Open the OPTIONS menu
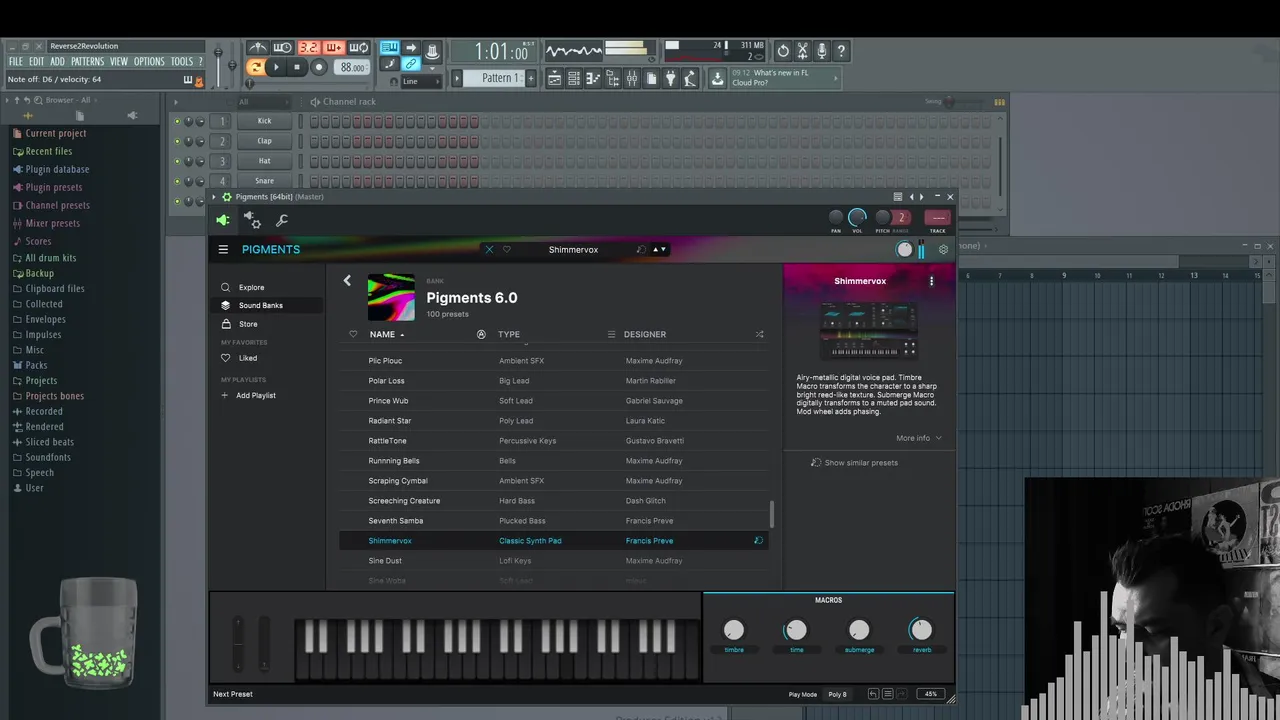The width and height of the screenshot is (1280, 720). pyautogui.click(x=149, y=62)
